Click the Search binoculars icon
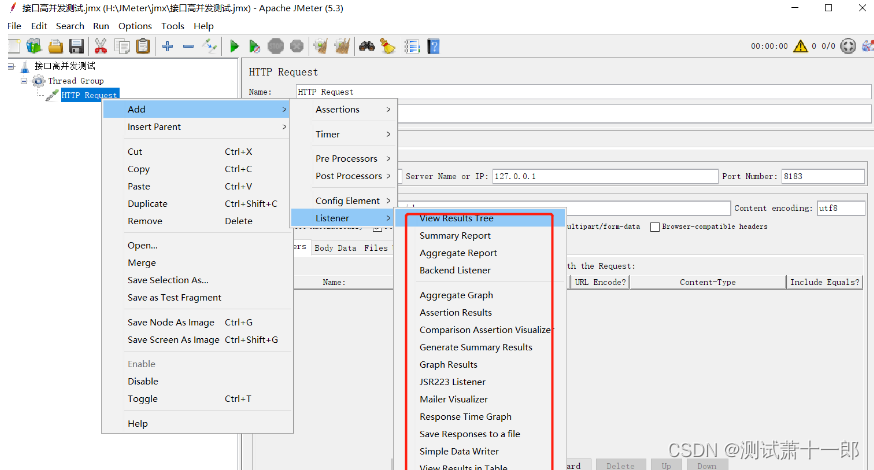Screen dimensions: 874x470 (366, 46)
